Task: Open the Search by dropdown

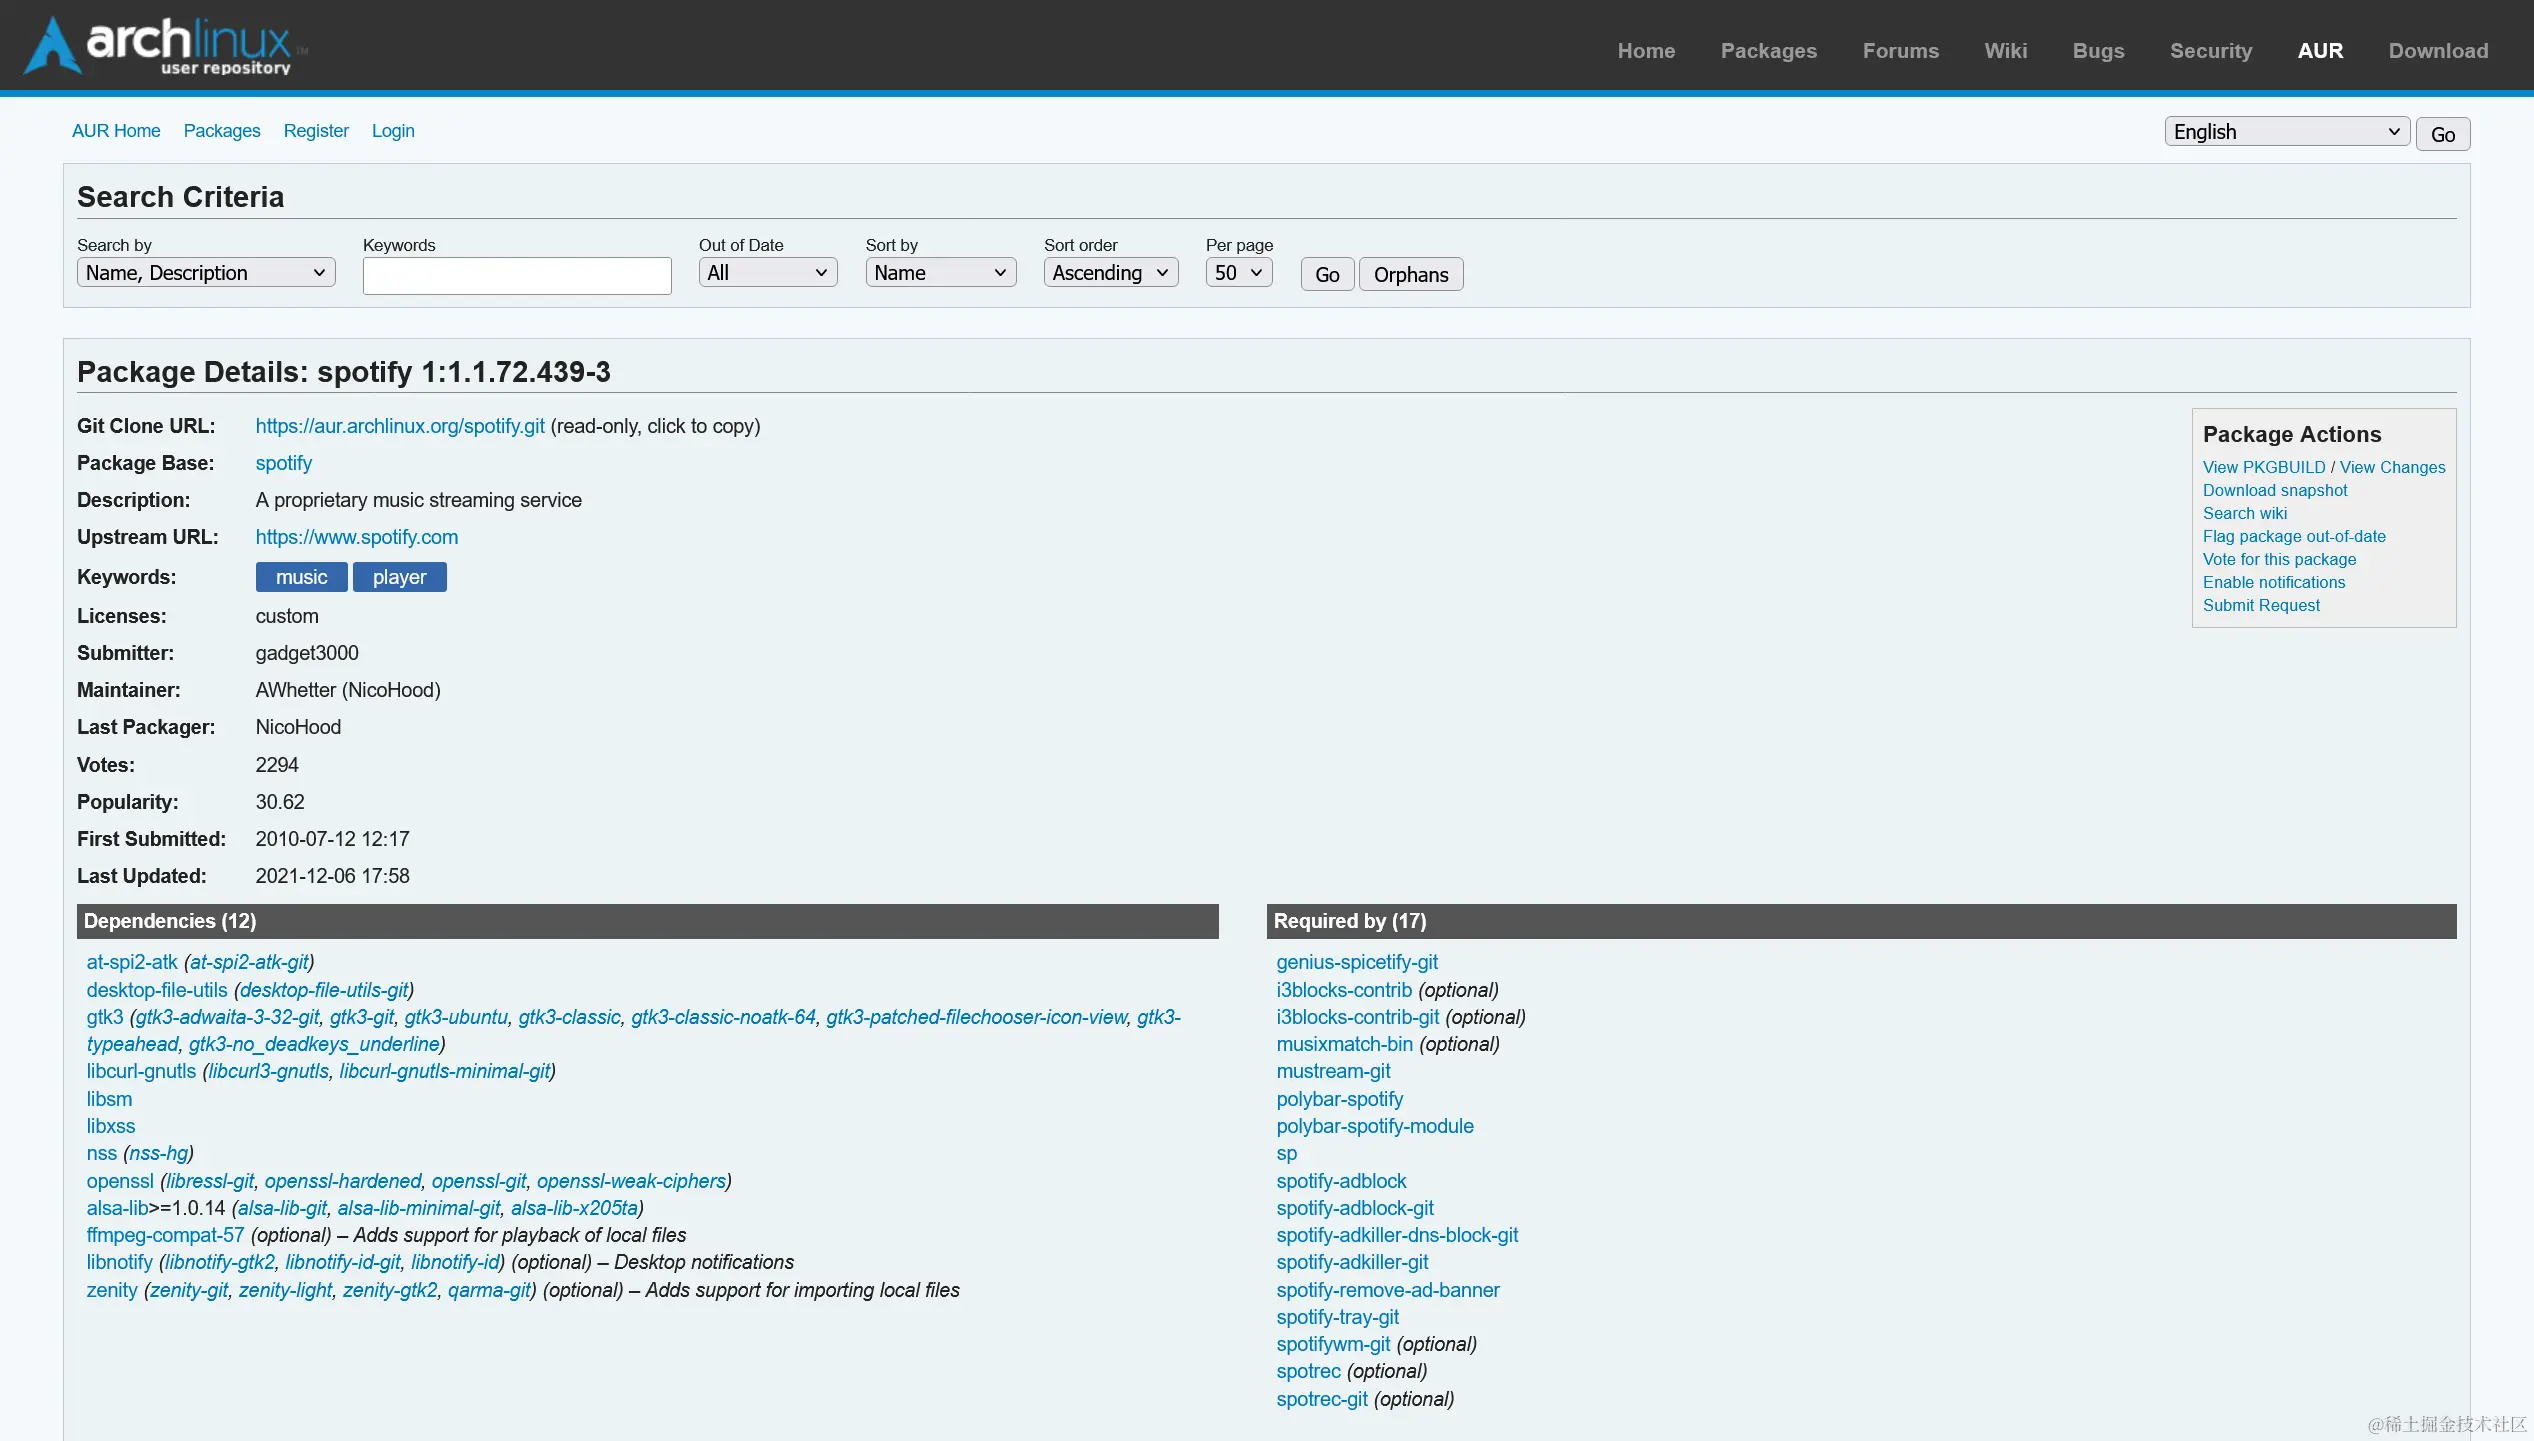Action: click(205, 273)
